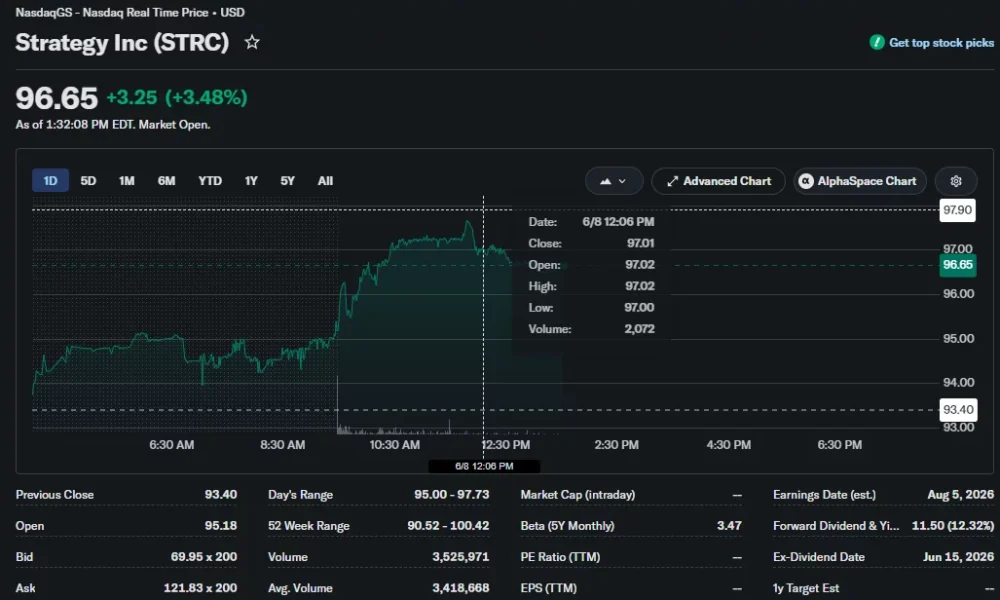Switch chart to 5Y range

pos(288,181)
